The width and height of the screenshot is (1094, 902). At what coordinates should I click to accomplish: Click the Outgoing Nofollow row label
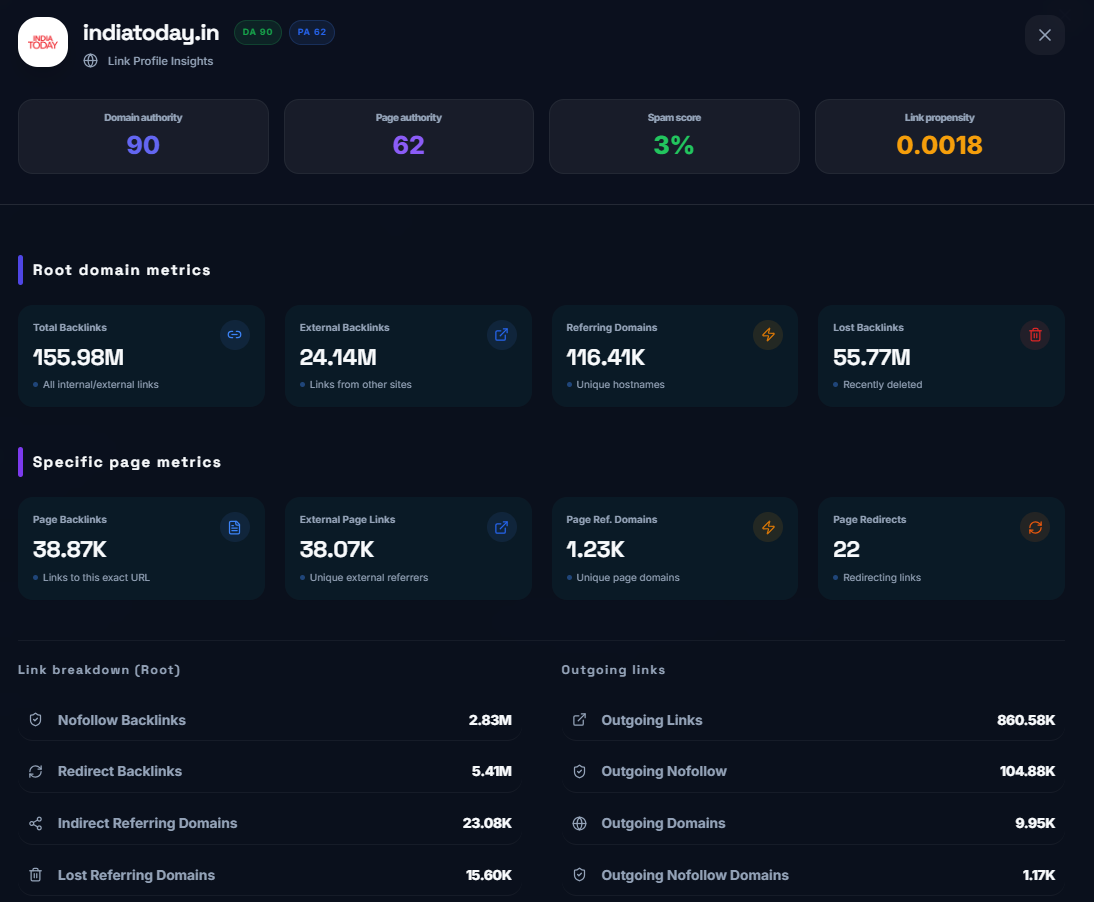click(664, 772)
